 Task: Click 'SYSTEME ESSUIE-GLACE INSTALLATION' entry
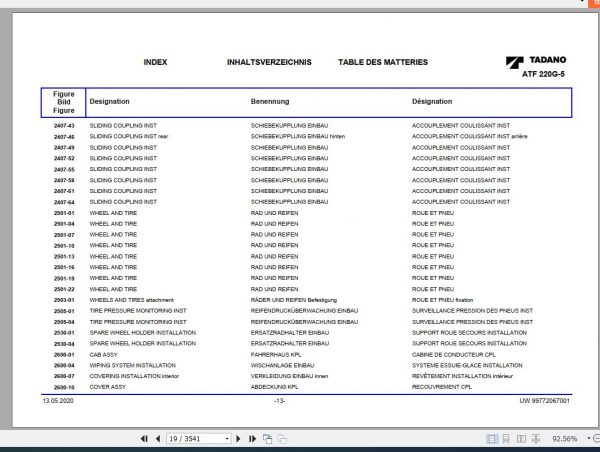(467, 366)
